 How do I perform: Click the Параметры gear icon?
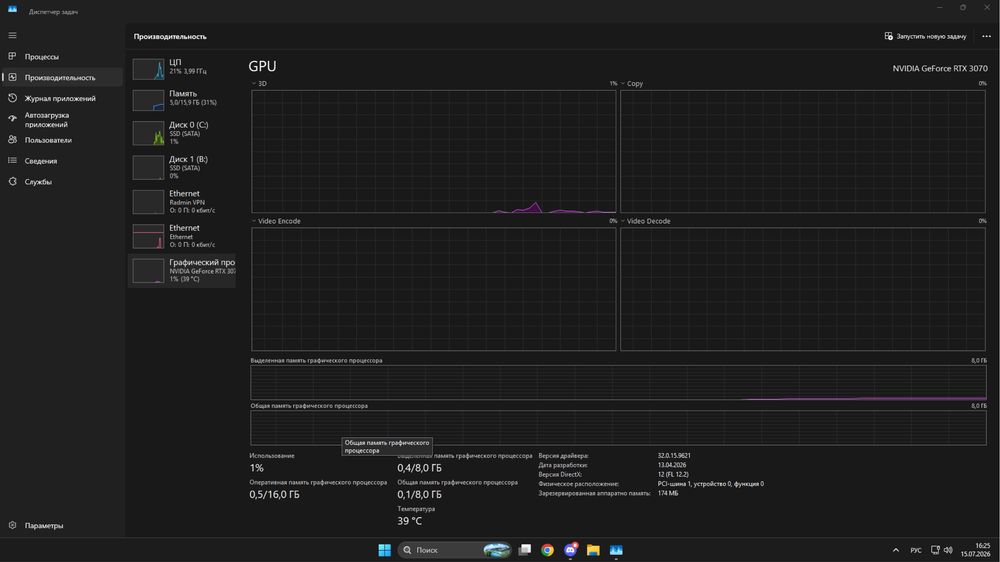12,526
